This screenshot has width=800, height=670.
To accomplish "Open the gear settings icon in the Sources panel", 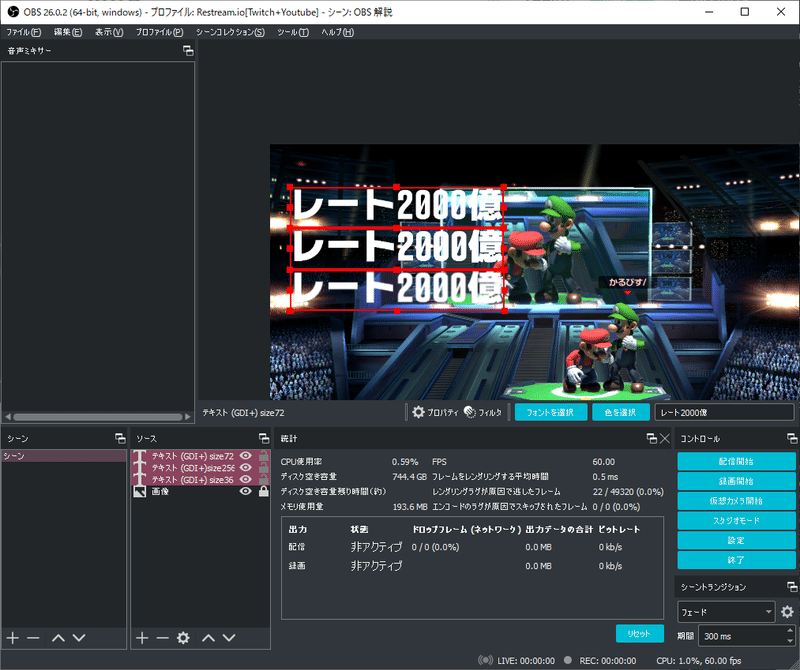I will (183, 638).
